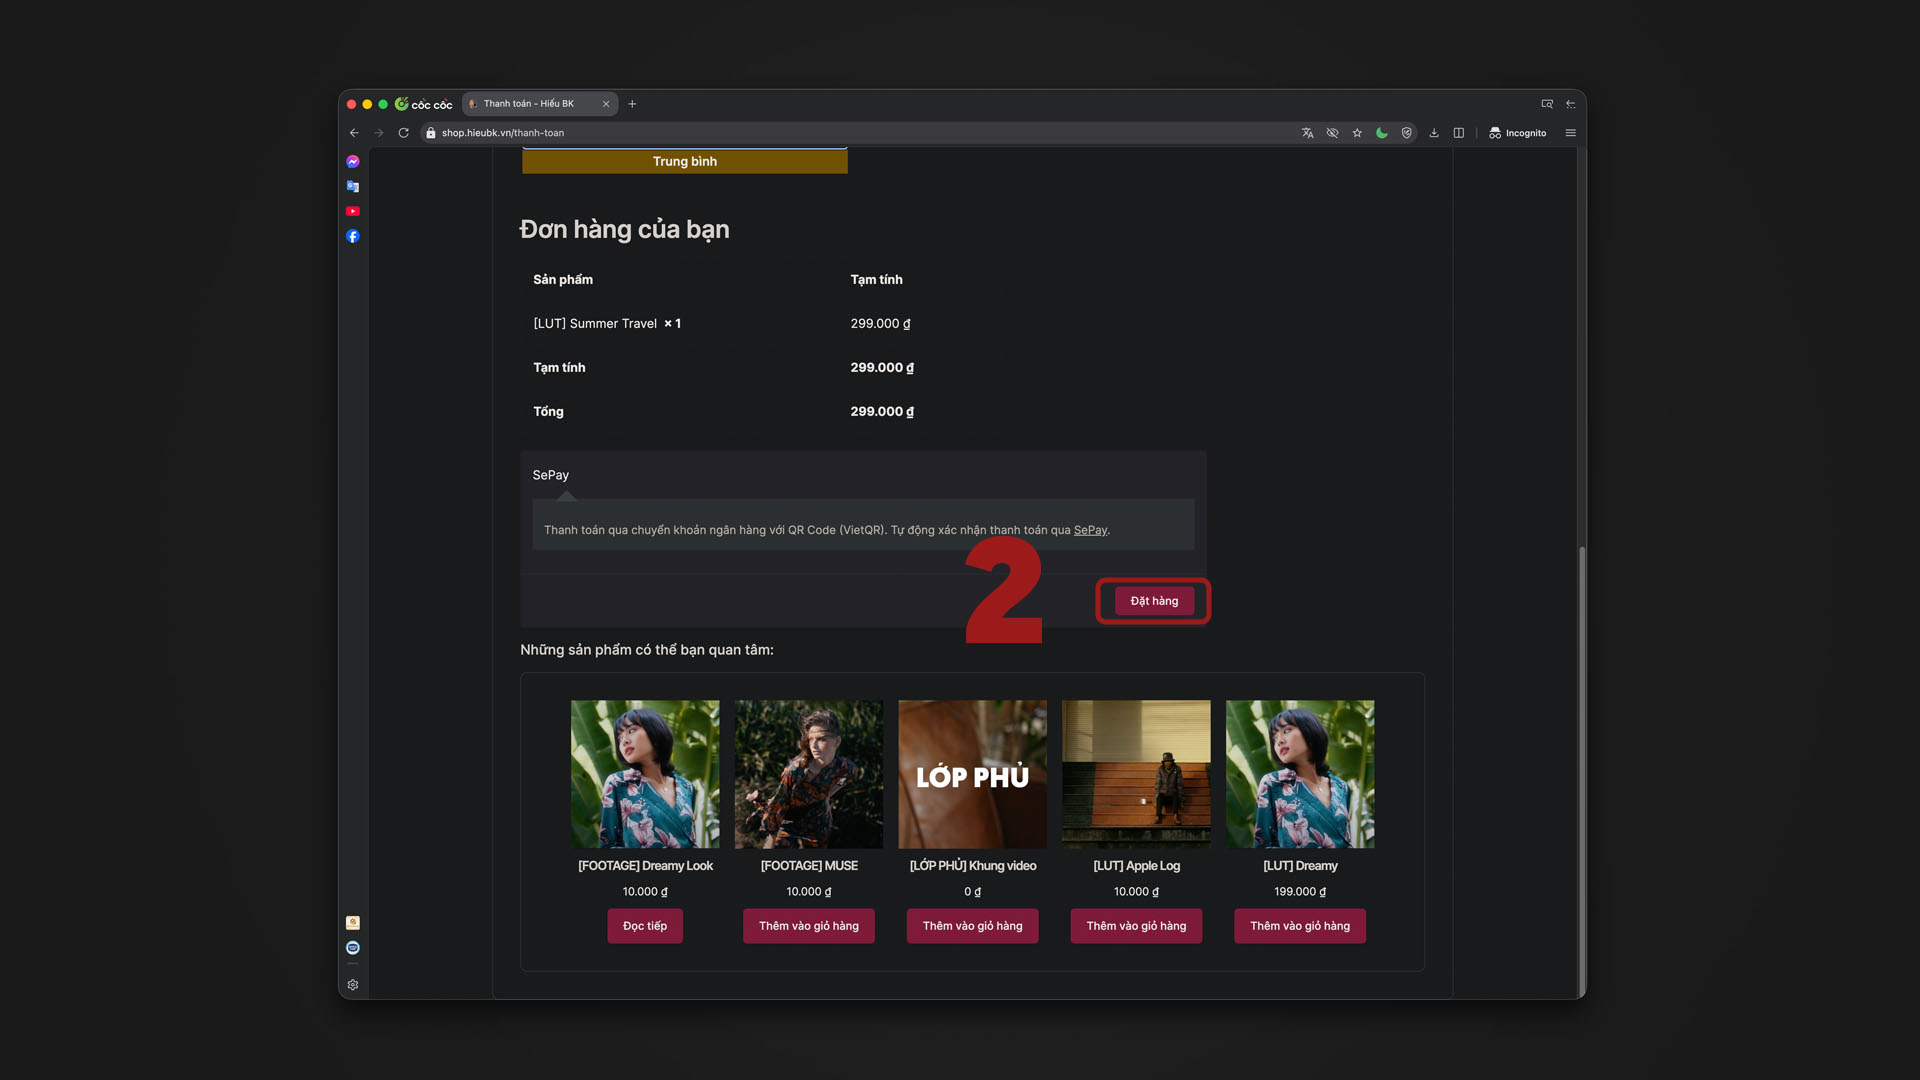Click the translate page icon
The image size is (1920, 1080).
[1307, 133]
